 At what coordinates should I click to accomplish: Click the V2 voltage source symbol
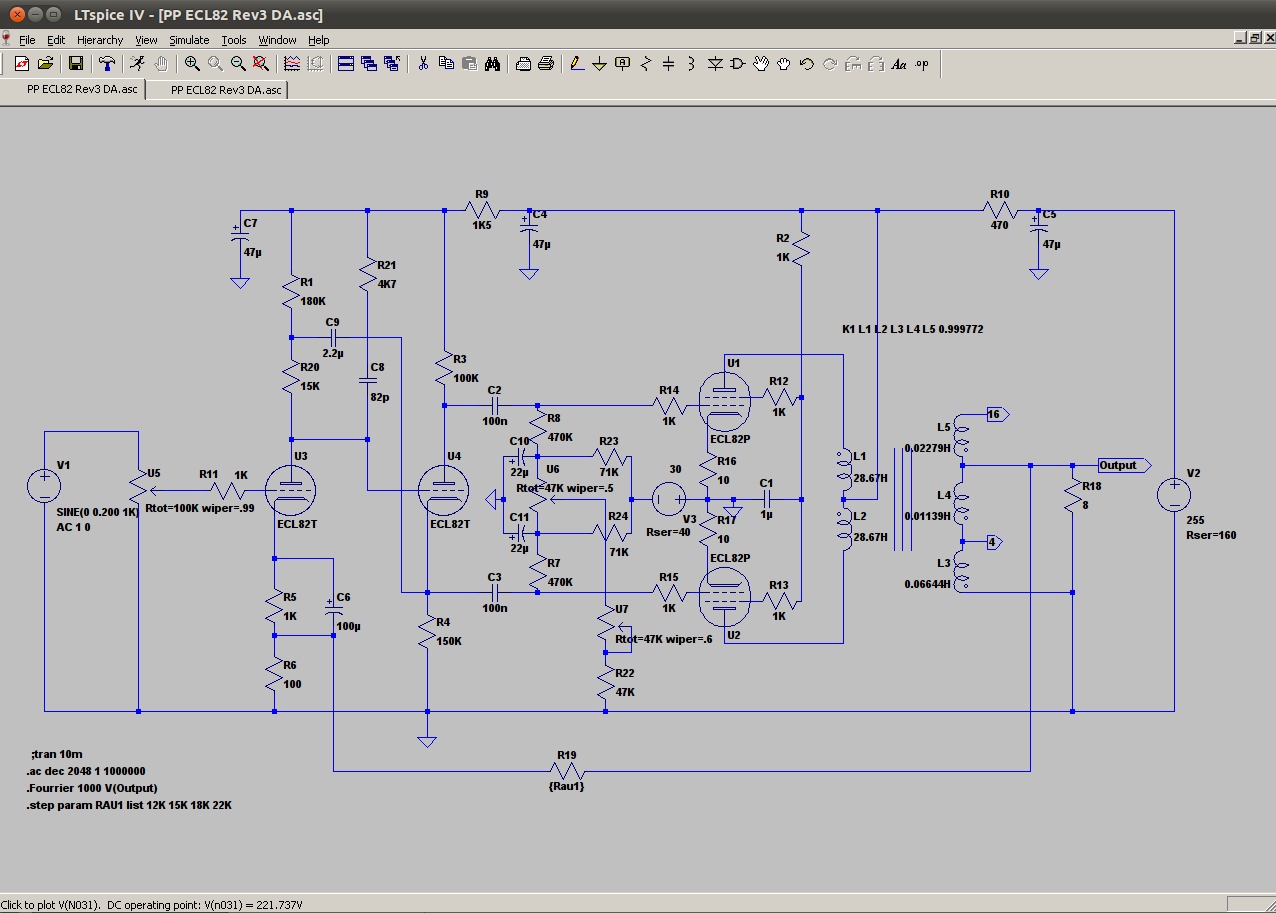click(1174, 496)
